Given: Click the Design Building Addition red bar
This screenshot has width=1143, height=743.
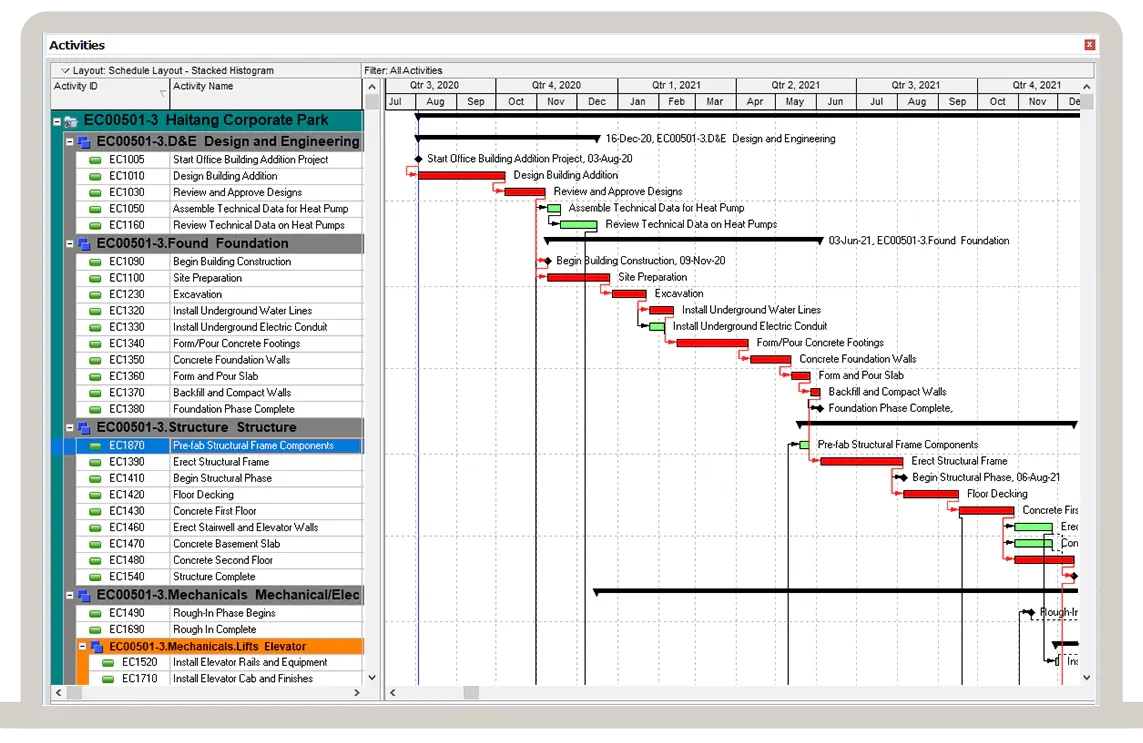Looking at the screenshot, I should [461, 176].
